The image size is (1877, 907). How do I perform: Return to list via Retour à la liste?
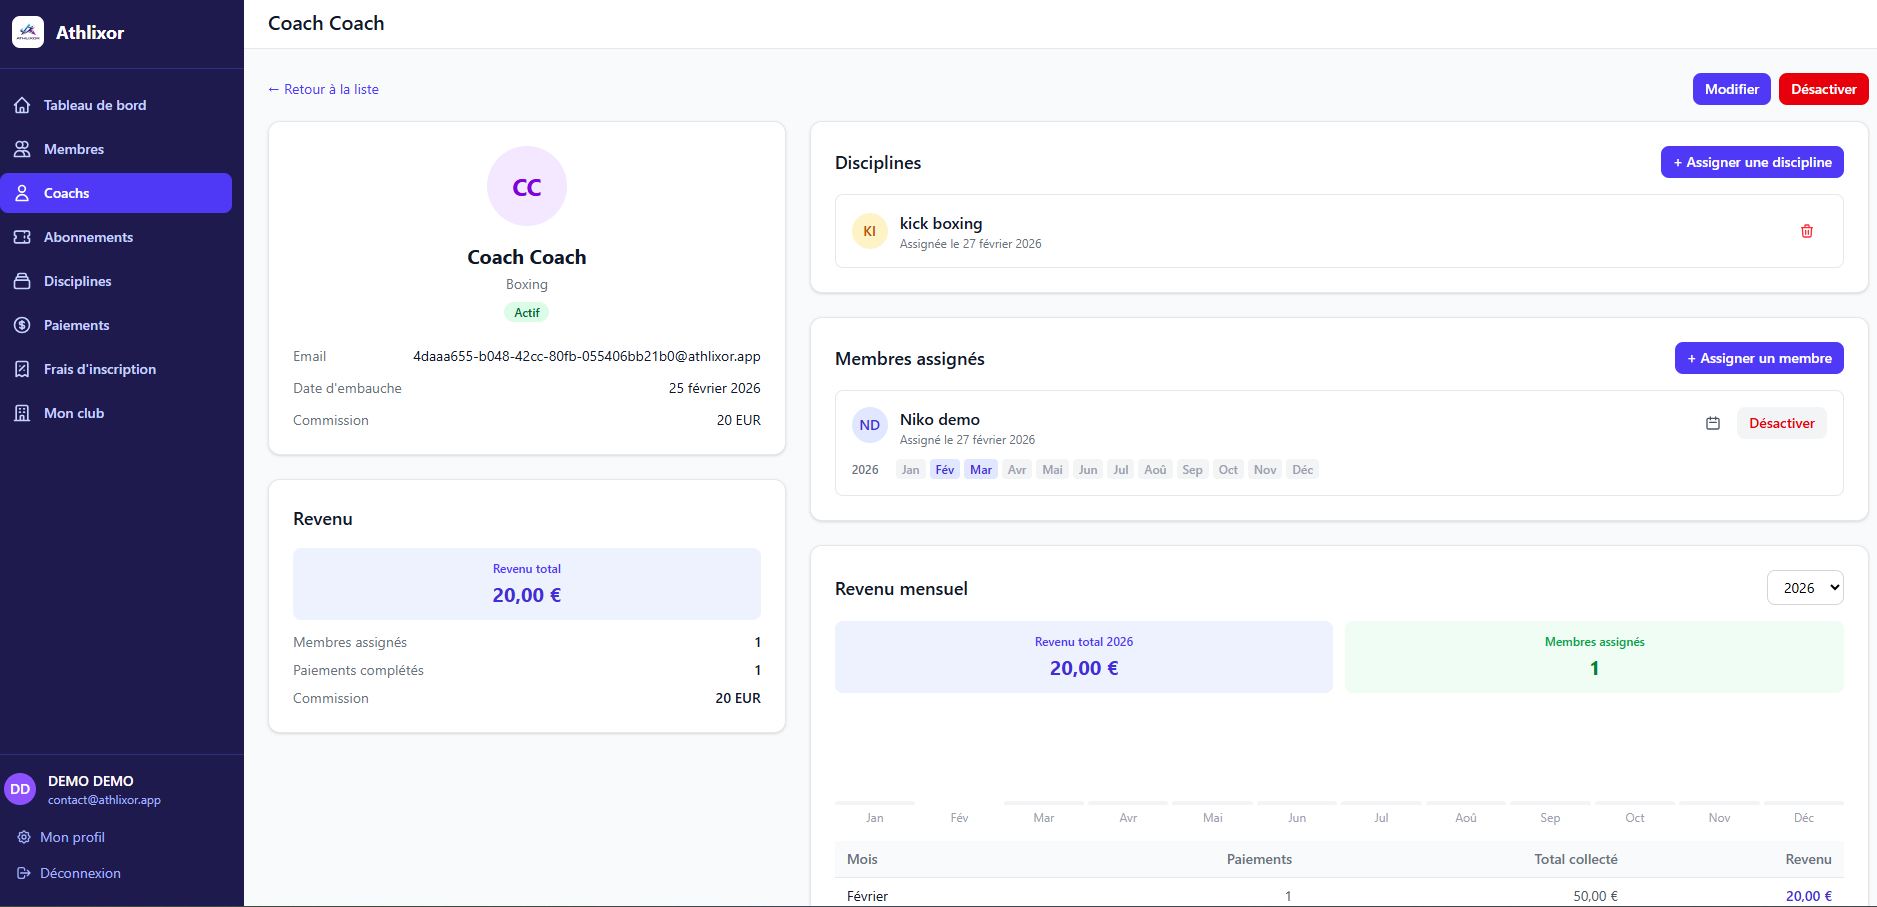[x=323, y=89]
